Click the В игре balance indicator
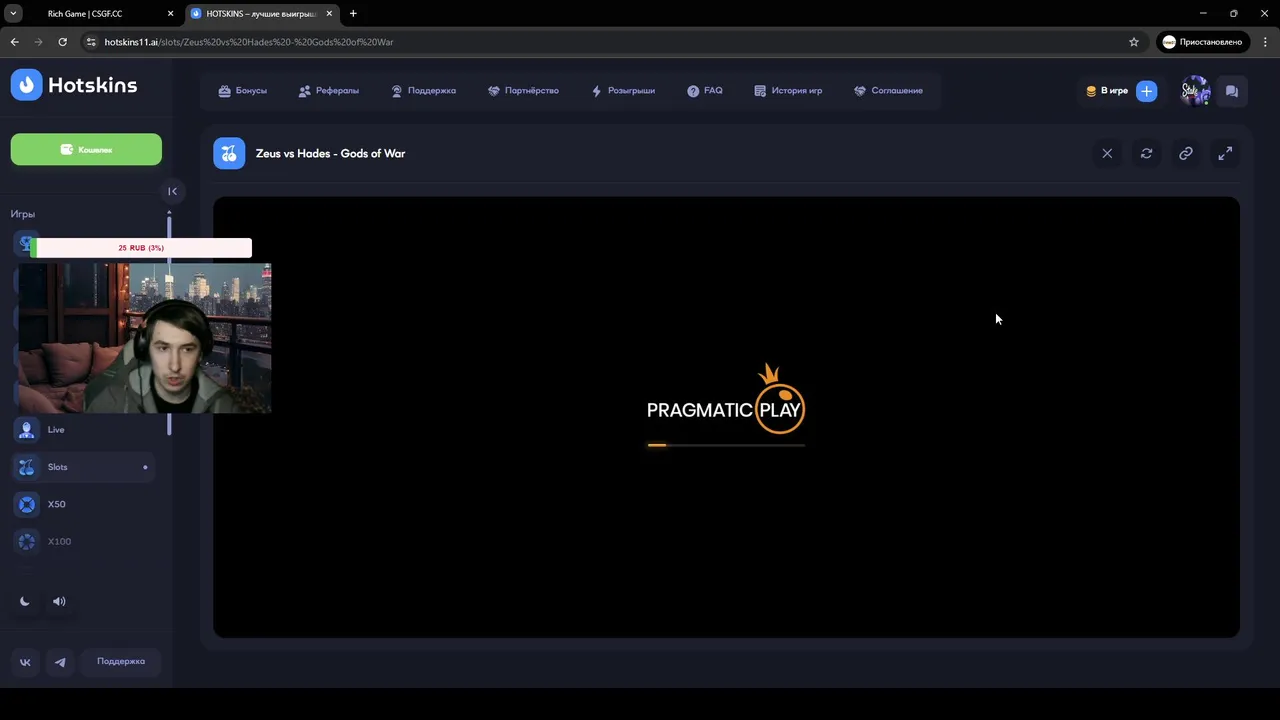The image size is (1280, 720). (1107, 91)
